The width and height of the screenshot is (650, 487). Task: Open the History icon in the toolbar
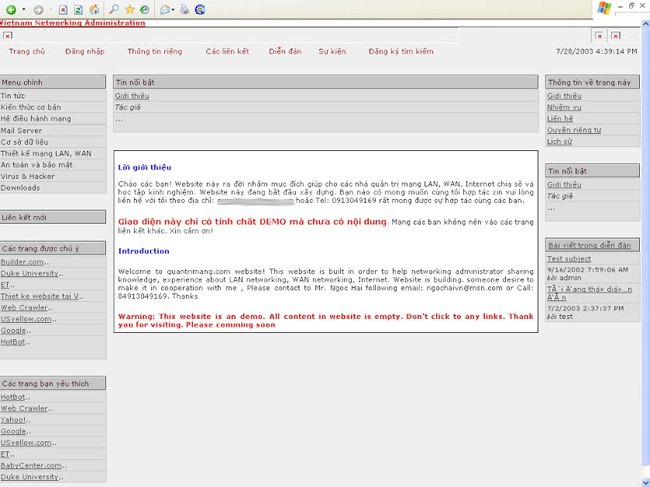tap(144, 9)
